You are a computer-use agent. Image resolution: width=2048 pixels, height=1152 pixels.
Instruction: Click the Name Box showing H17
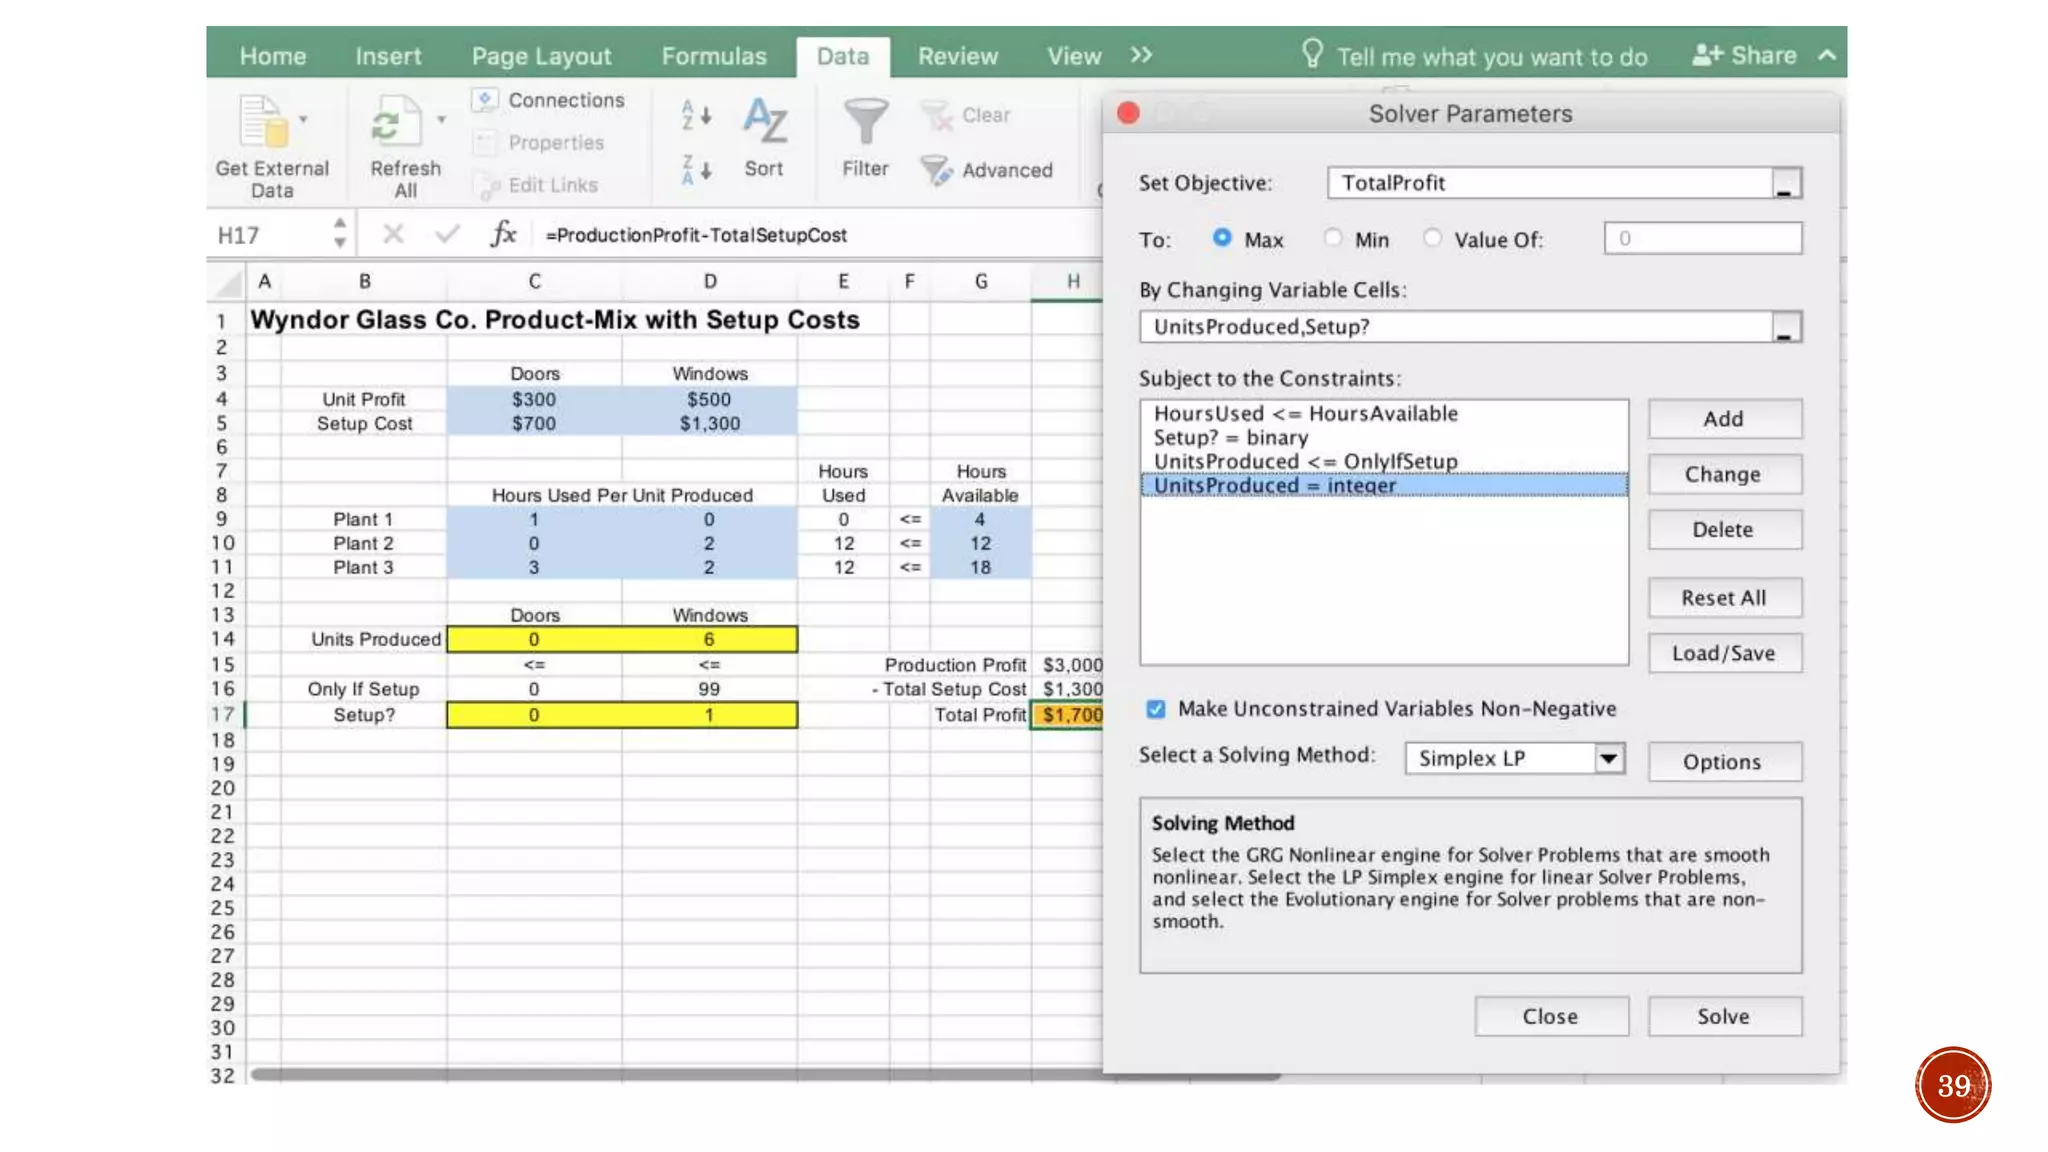point(270,235)
